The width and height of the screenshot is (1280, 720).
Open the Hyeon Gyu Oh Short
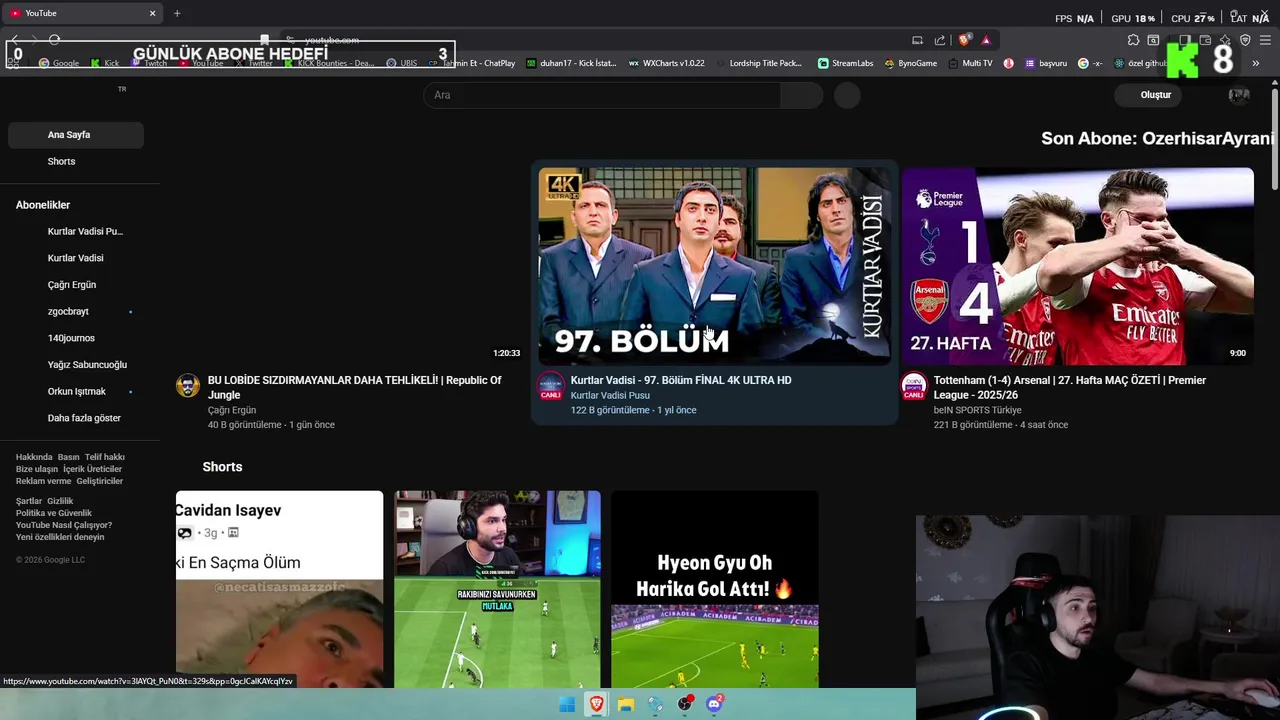click(715, 589)
